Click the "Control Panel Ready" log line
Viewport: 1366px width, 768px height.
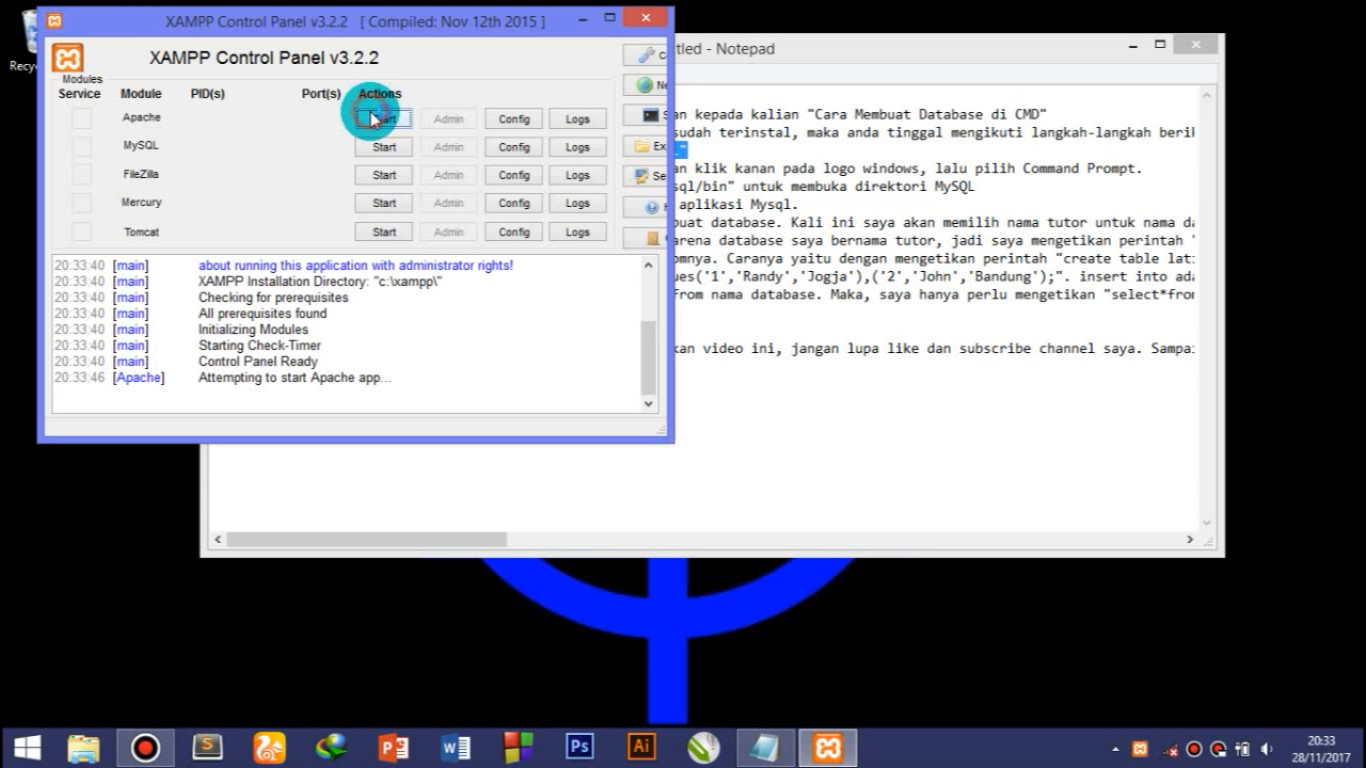(x=258, y=361)
